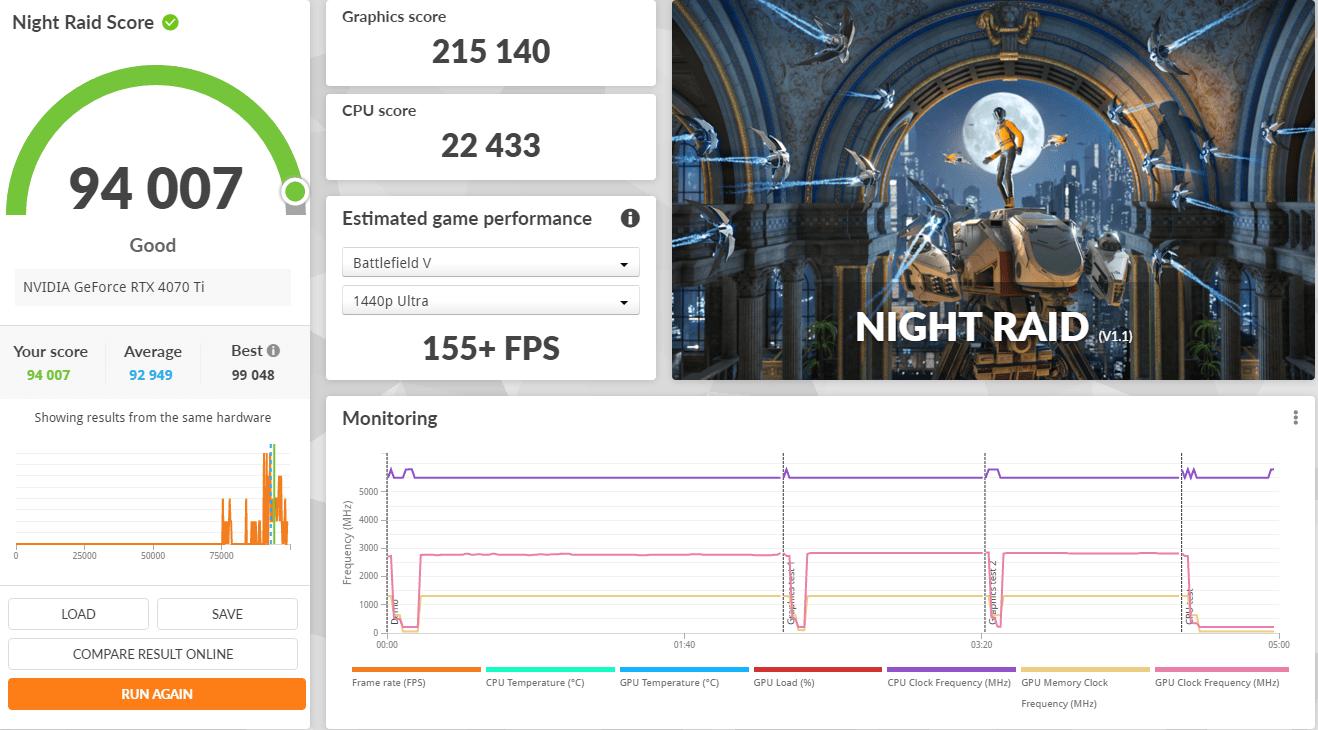Click the LOAD button
The height and width of the screenshot is (730, 1318).
pos(78,614)
